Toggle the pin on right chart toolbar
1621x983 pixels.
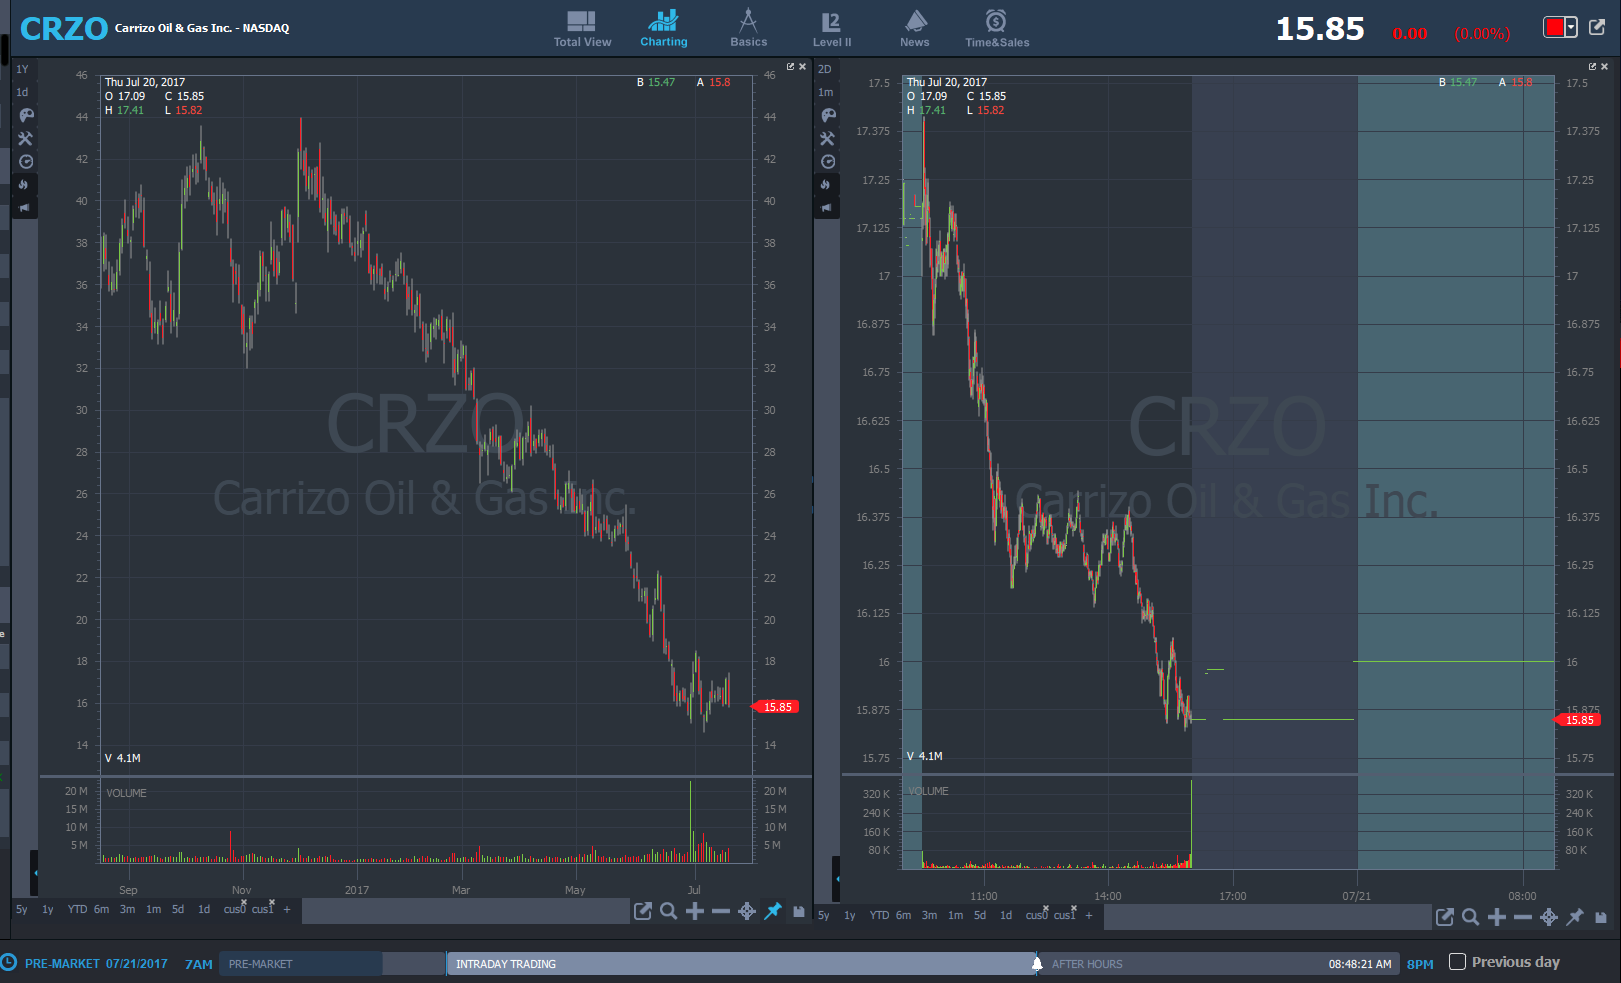click(1575, 917)
